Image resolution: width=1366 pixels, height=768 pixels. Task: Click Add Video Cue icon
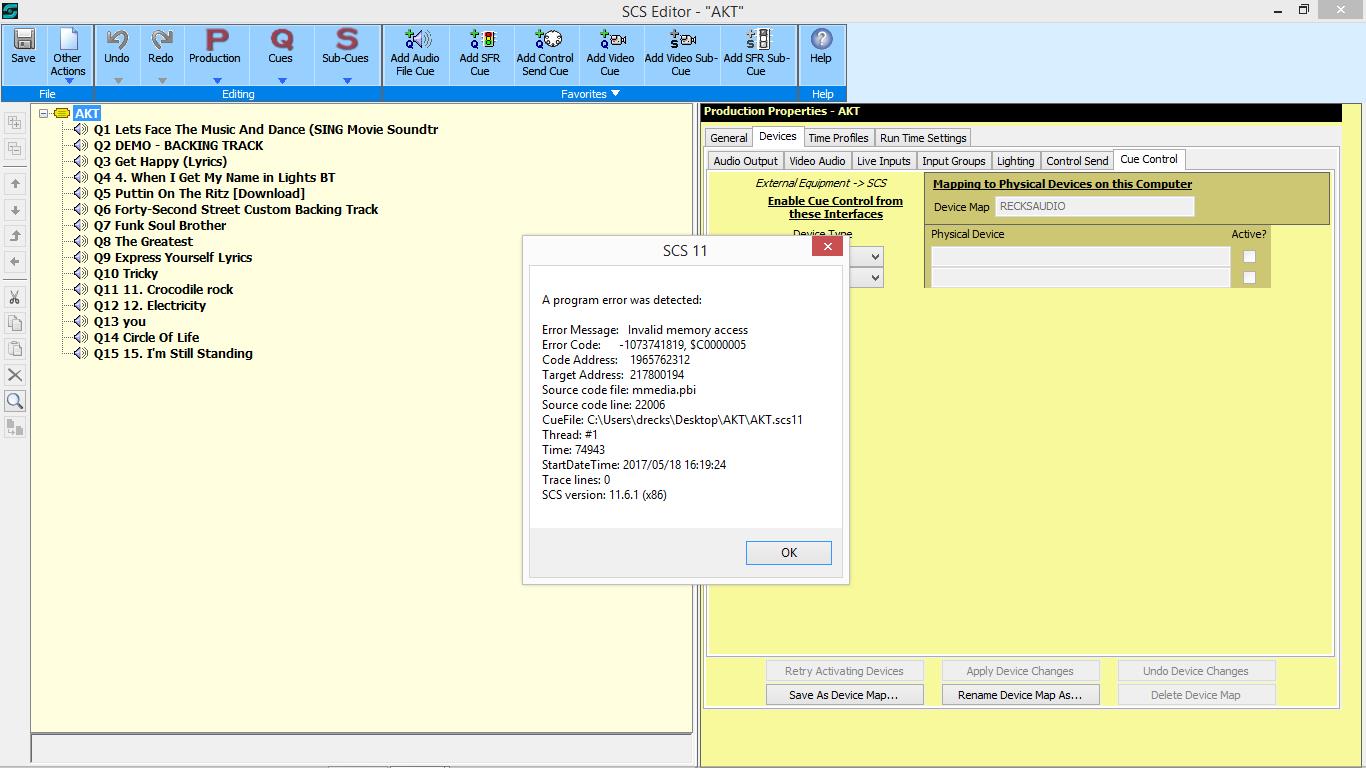(610, 41)
